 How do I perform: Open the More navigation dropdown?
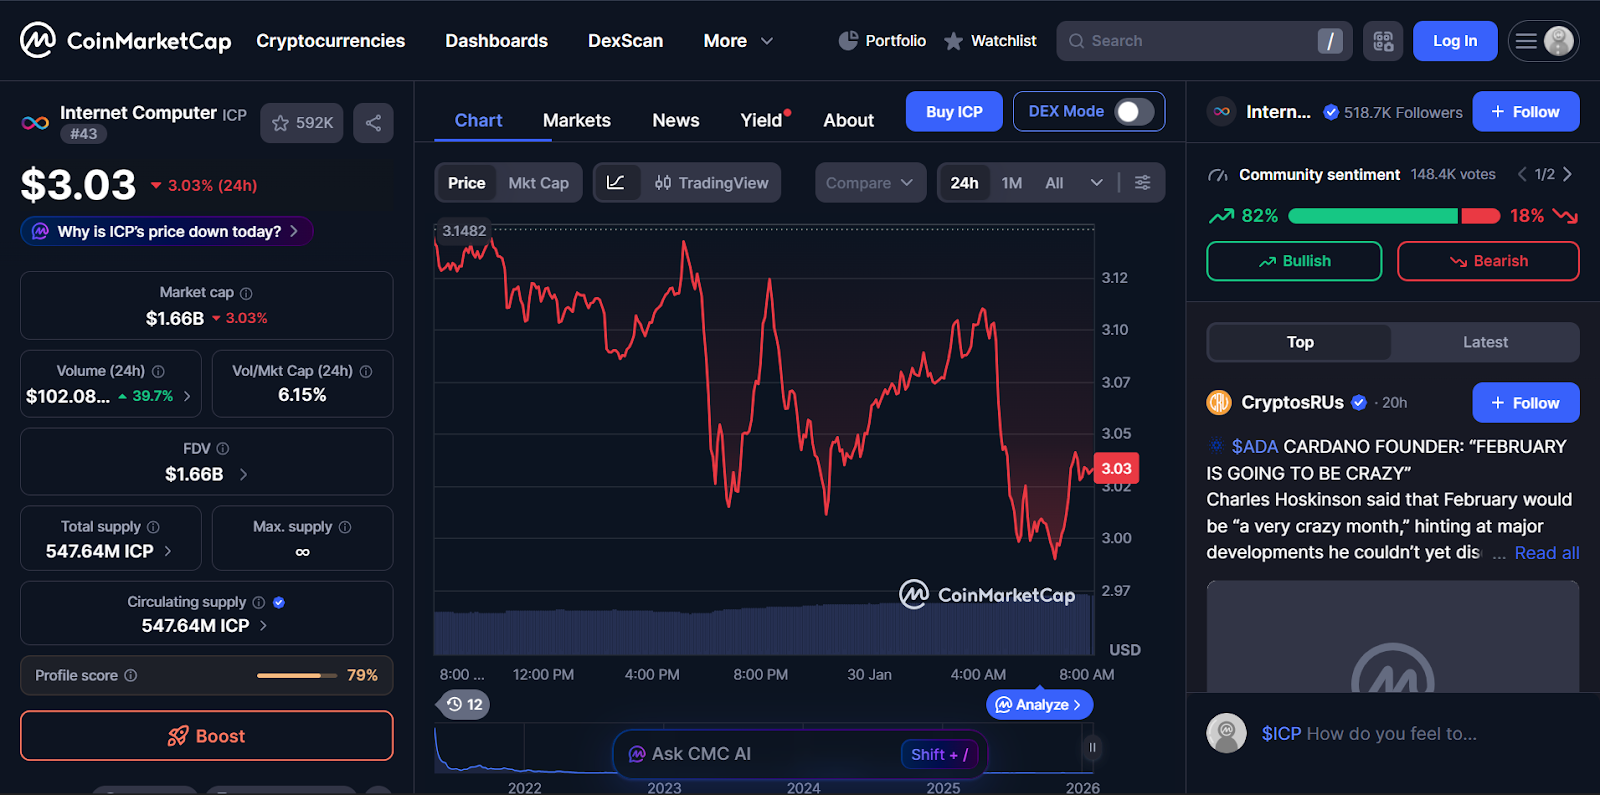[x=738, y=41]
